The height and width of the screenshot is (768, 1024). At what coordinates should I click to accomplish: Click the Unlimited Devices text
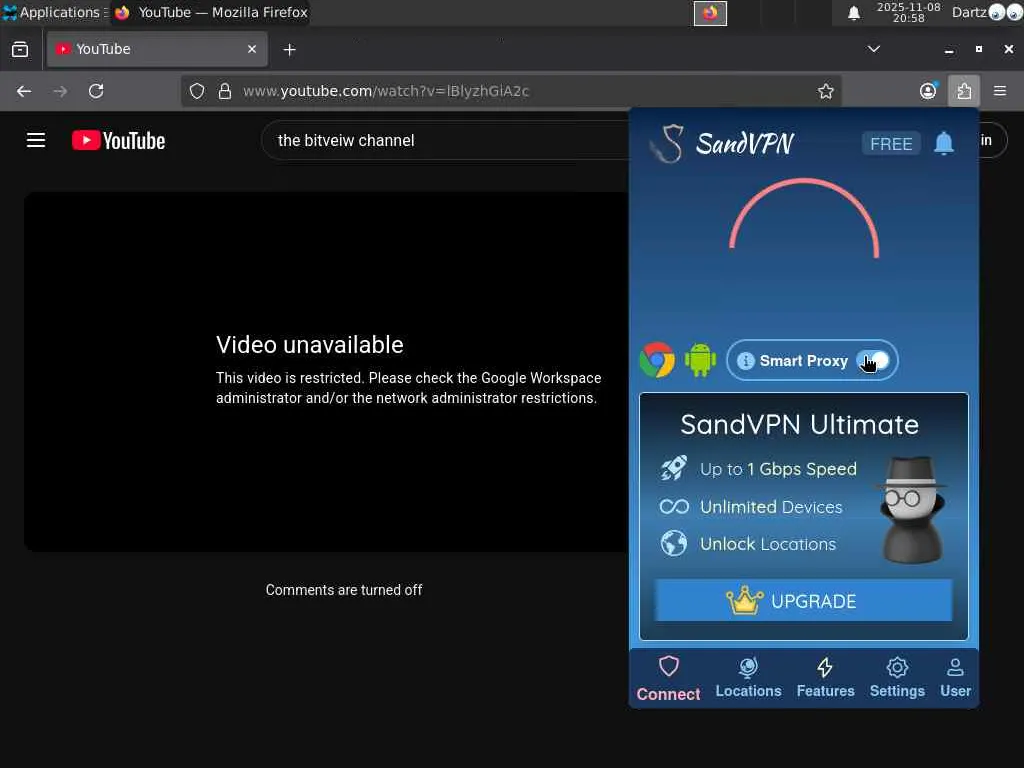771,507
